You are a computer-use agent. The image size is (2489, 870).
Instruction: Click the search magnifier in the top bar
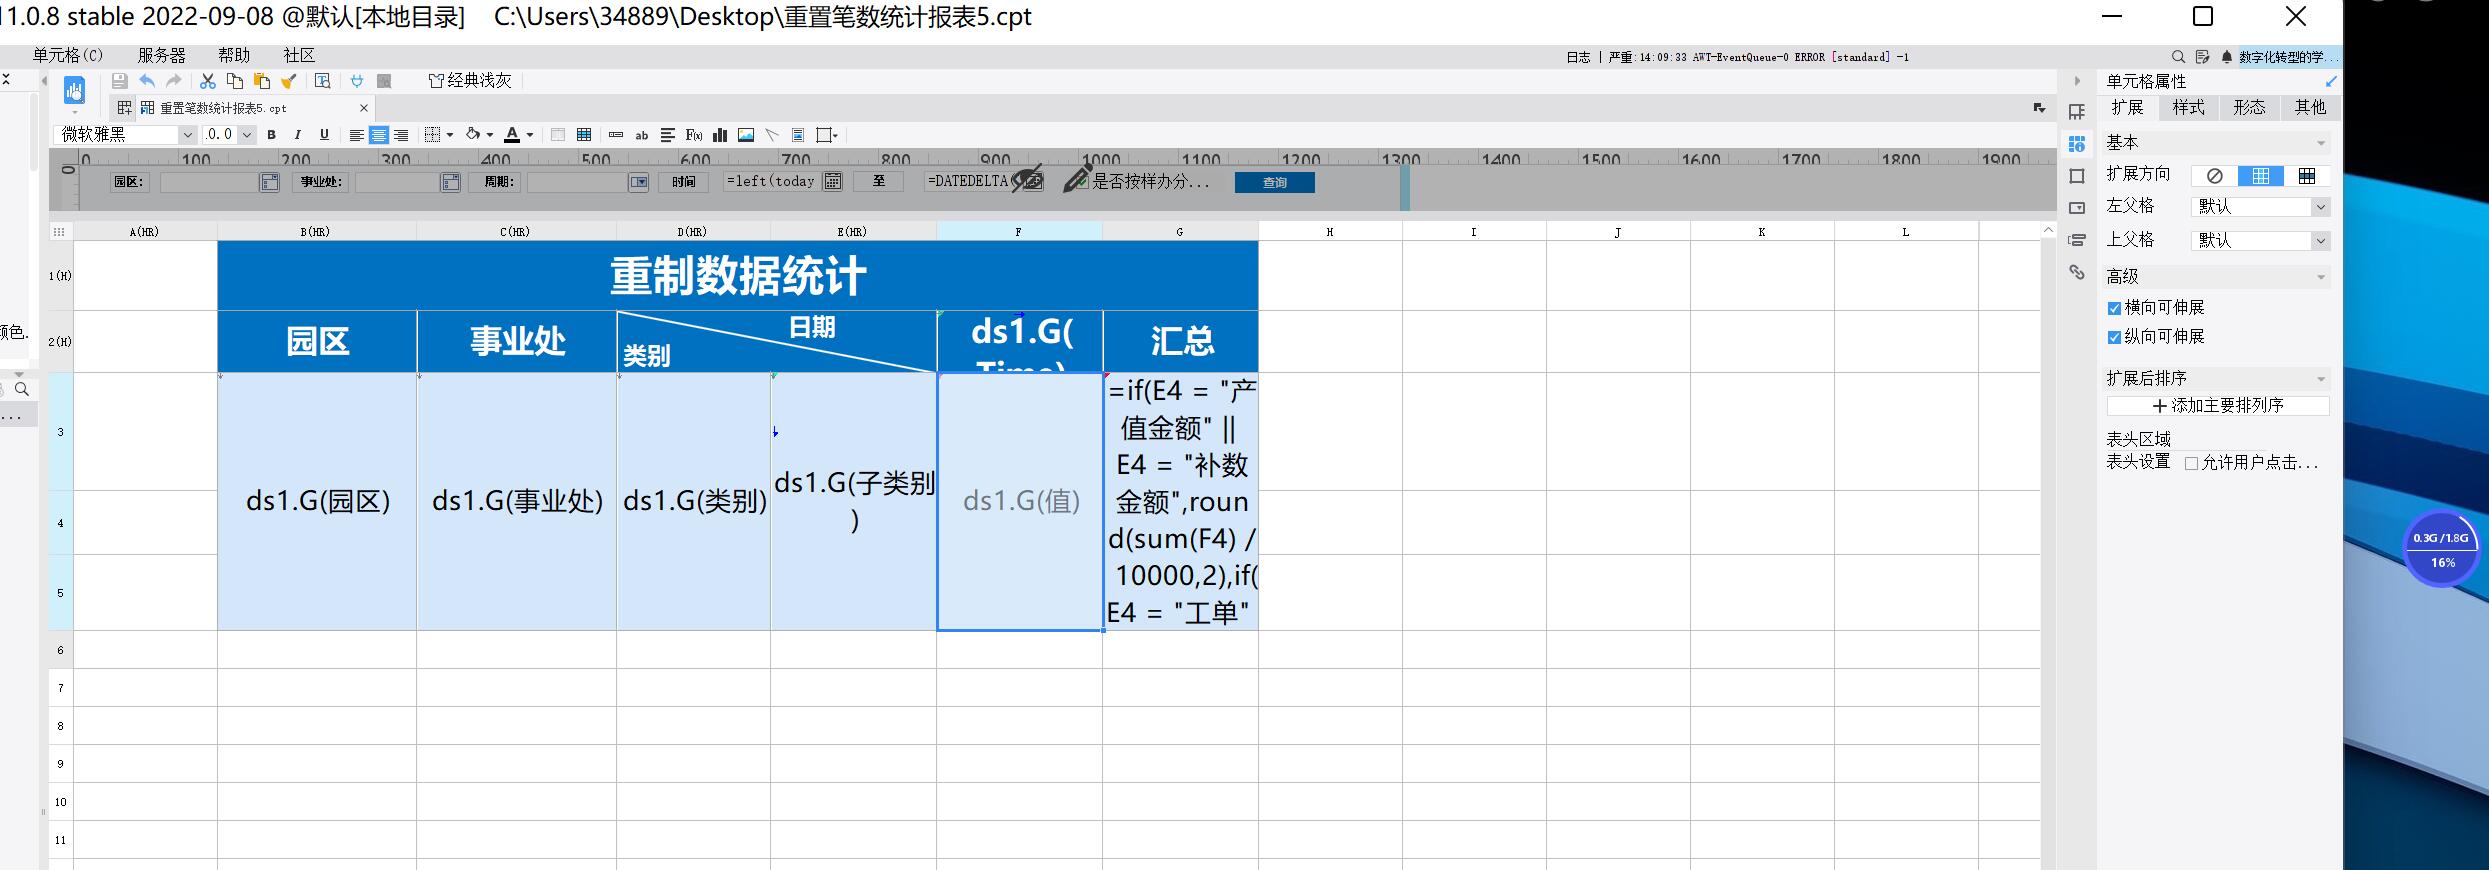click(2178, 57)
